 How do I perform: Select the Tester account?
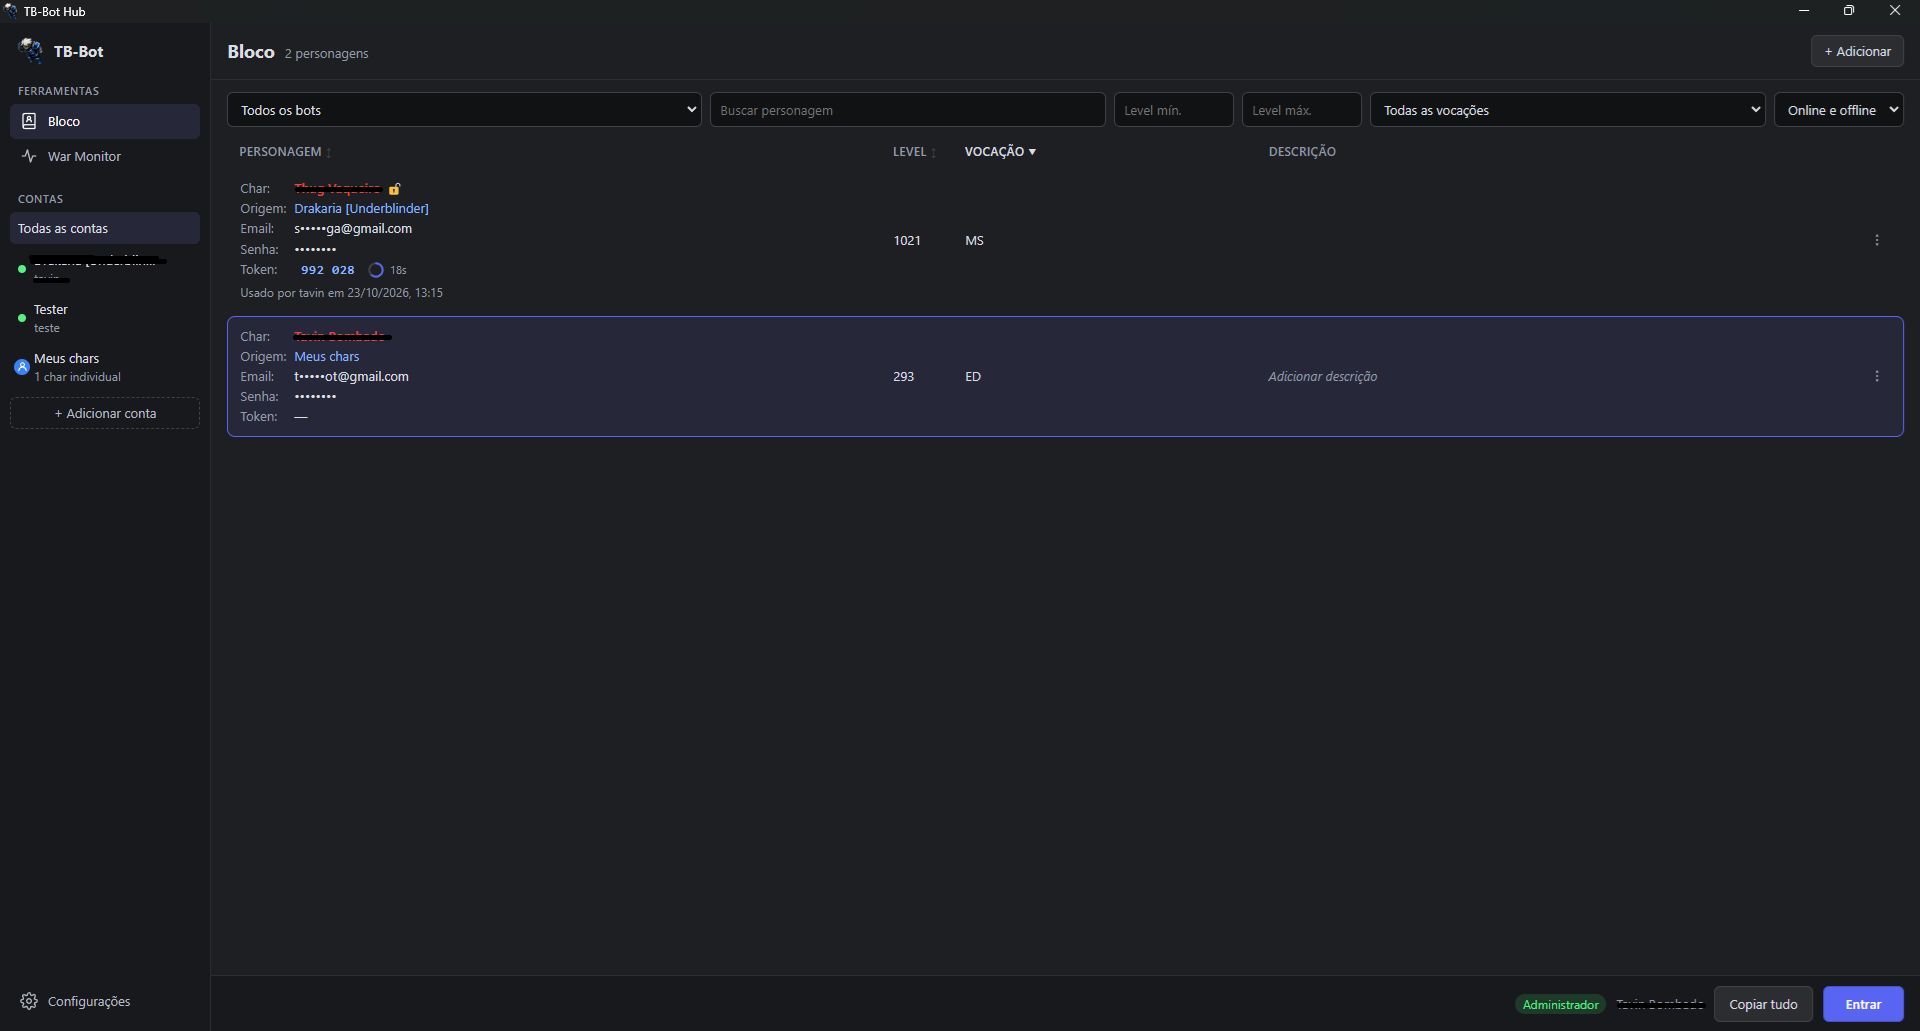(104, 318)
